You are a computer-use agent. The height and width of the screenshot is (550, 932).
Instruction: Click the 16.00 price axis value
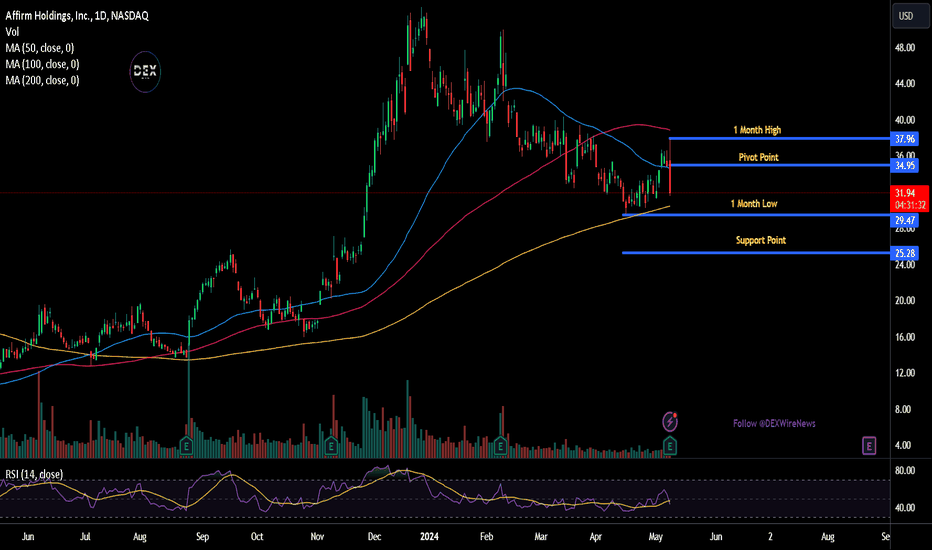tap(905, 337)
